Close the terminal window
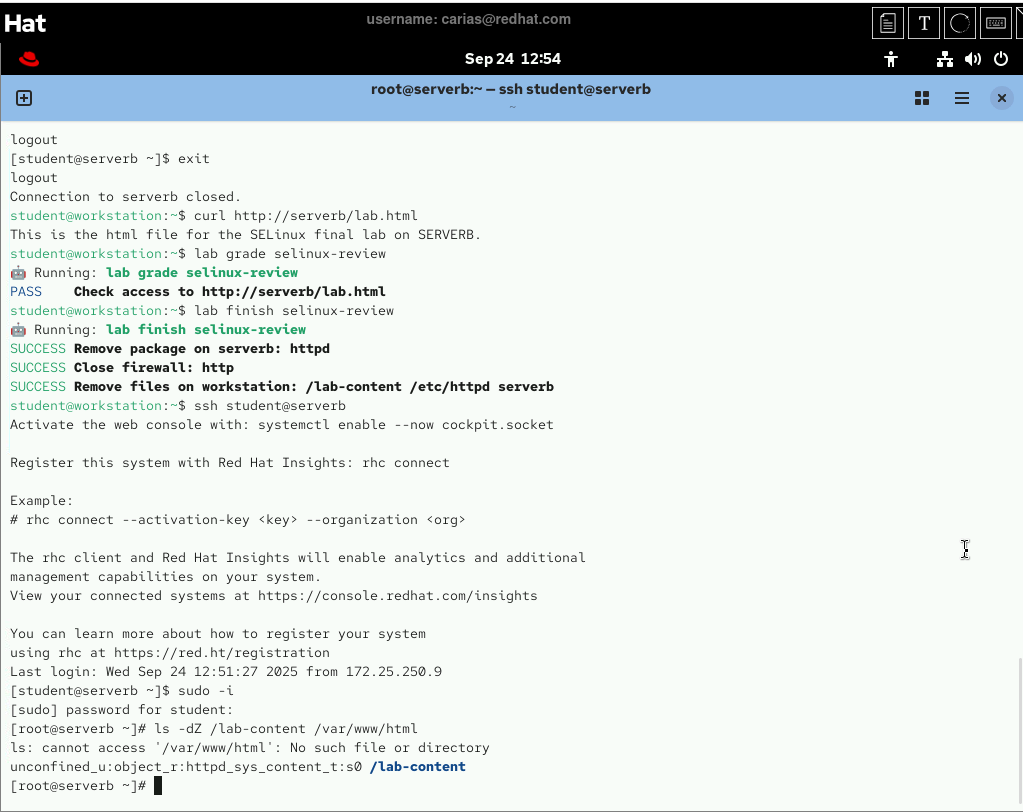The width and height of the screenshot is (1023, 812). coord(1001,98)
